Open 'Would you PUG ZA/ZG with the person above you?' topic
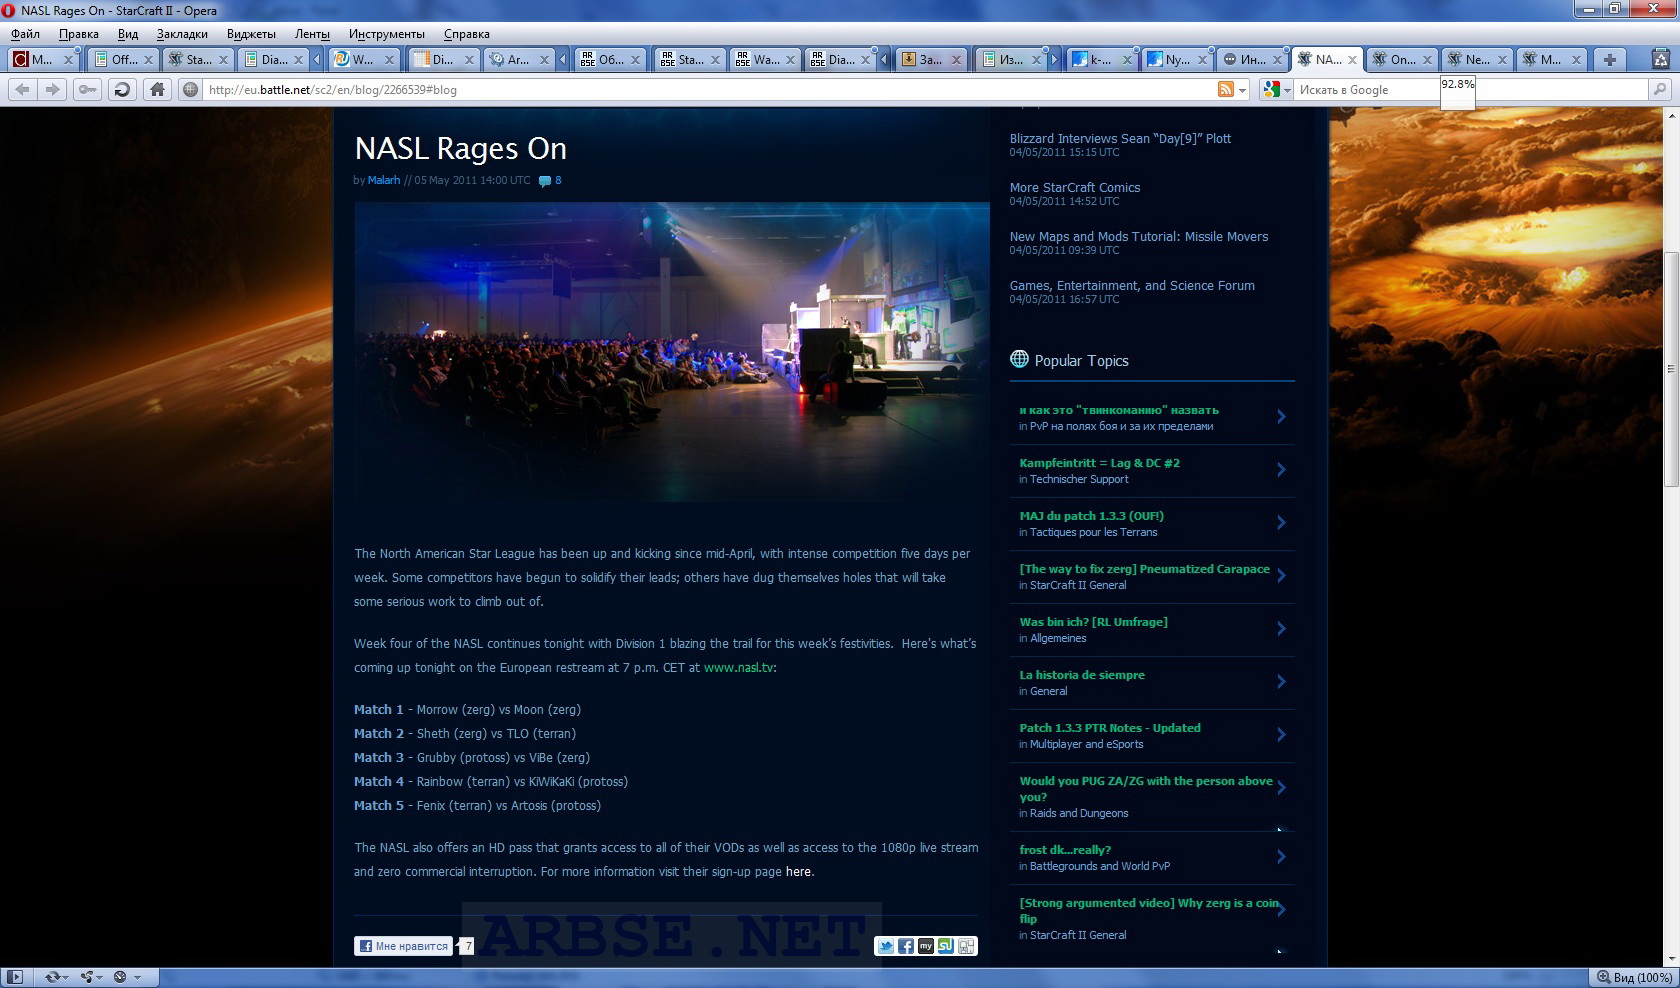 click(x=1146, y=789)
